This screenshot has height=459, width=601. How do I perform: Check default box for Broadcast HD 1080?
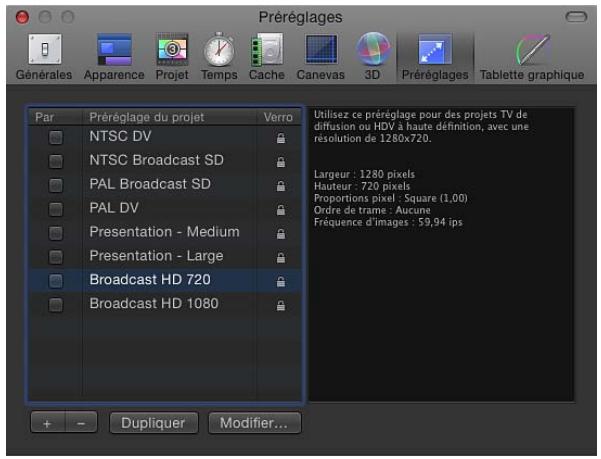coord(56,305)
